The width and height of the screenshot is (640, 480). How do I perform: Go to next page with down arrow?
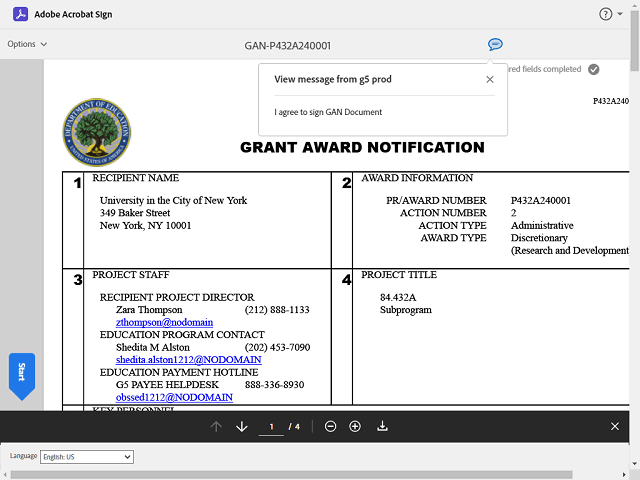point(241,427)
